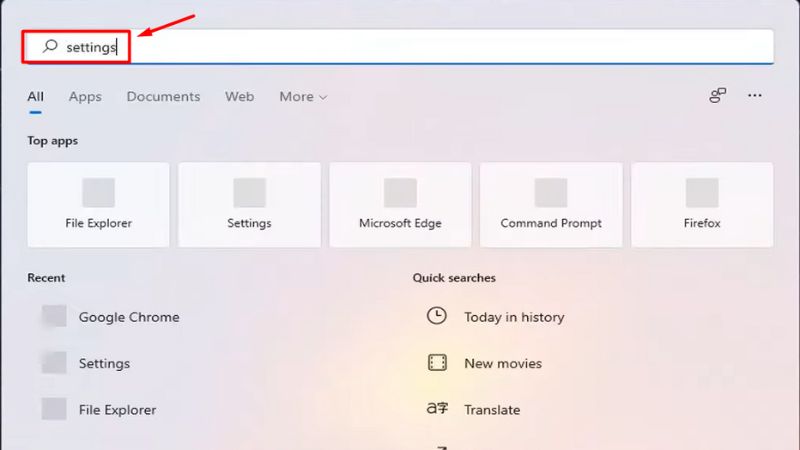The image size is (800, 450).
Task: Click the film icon for New movies
Action: coord(437,362)
